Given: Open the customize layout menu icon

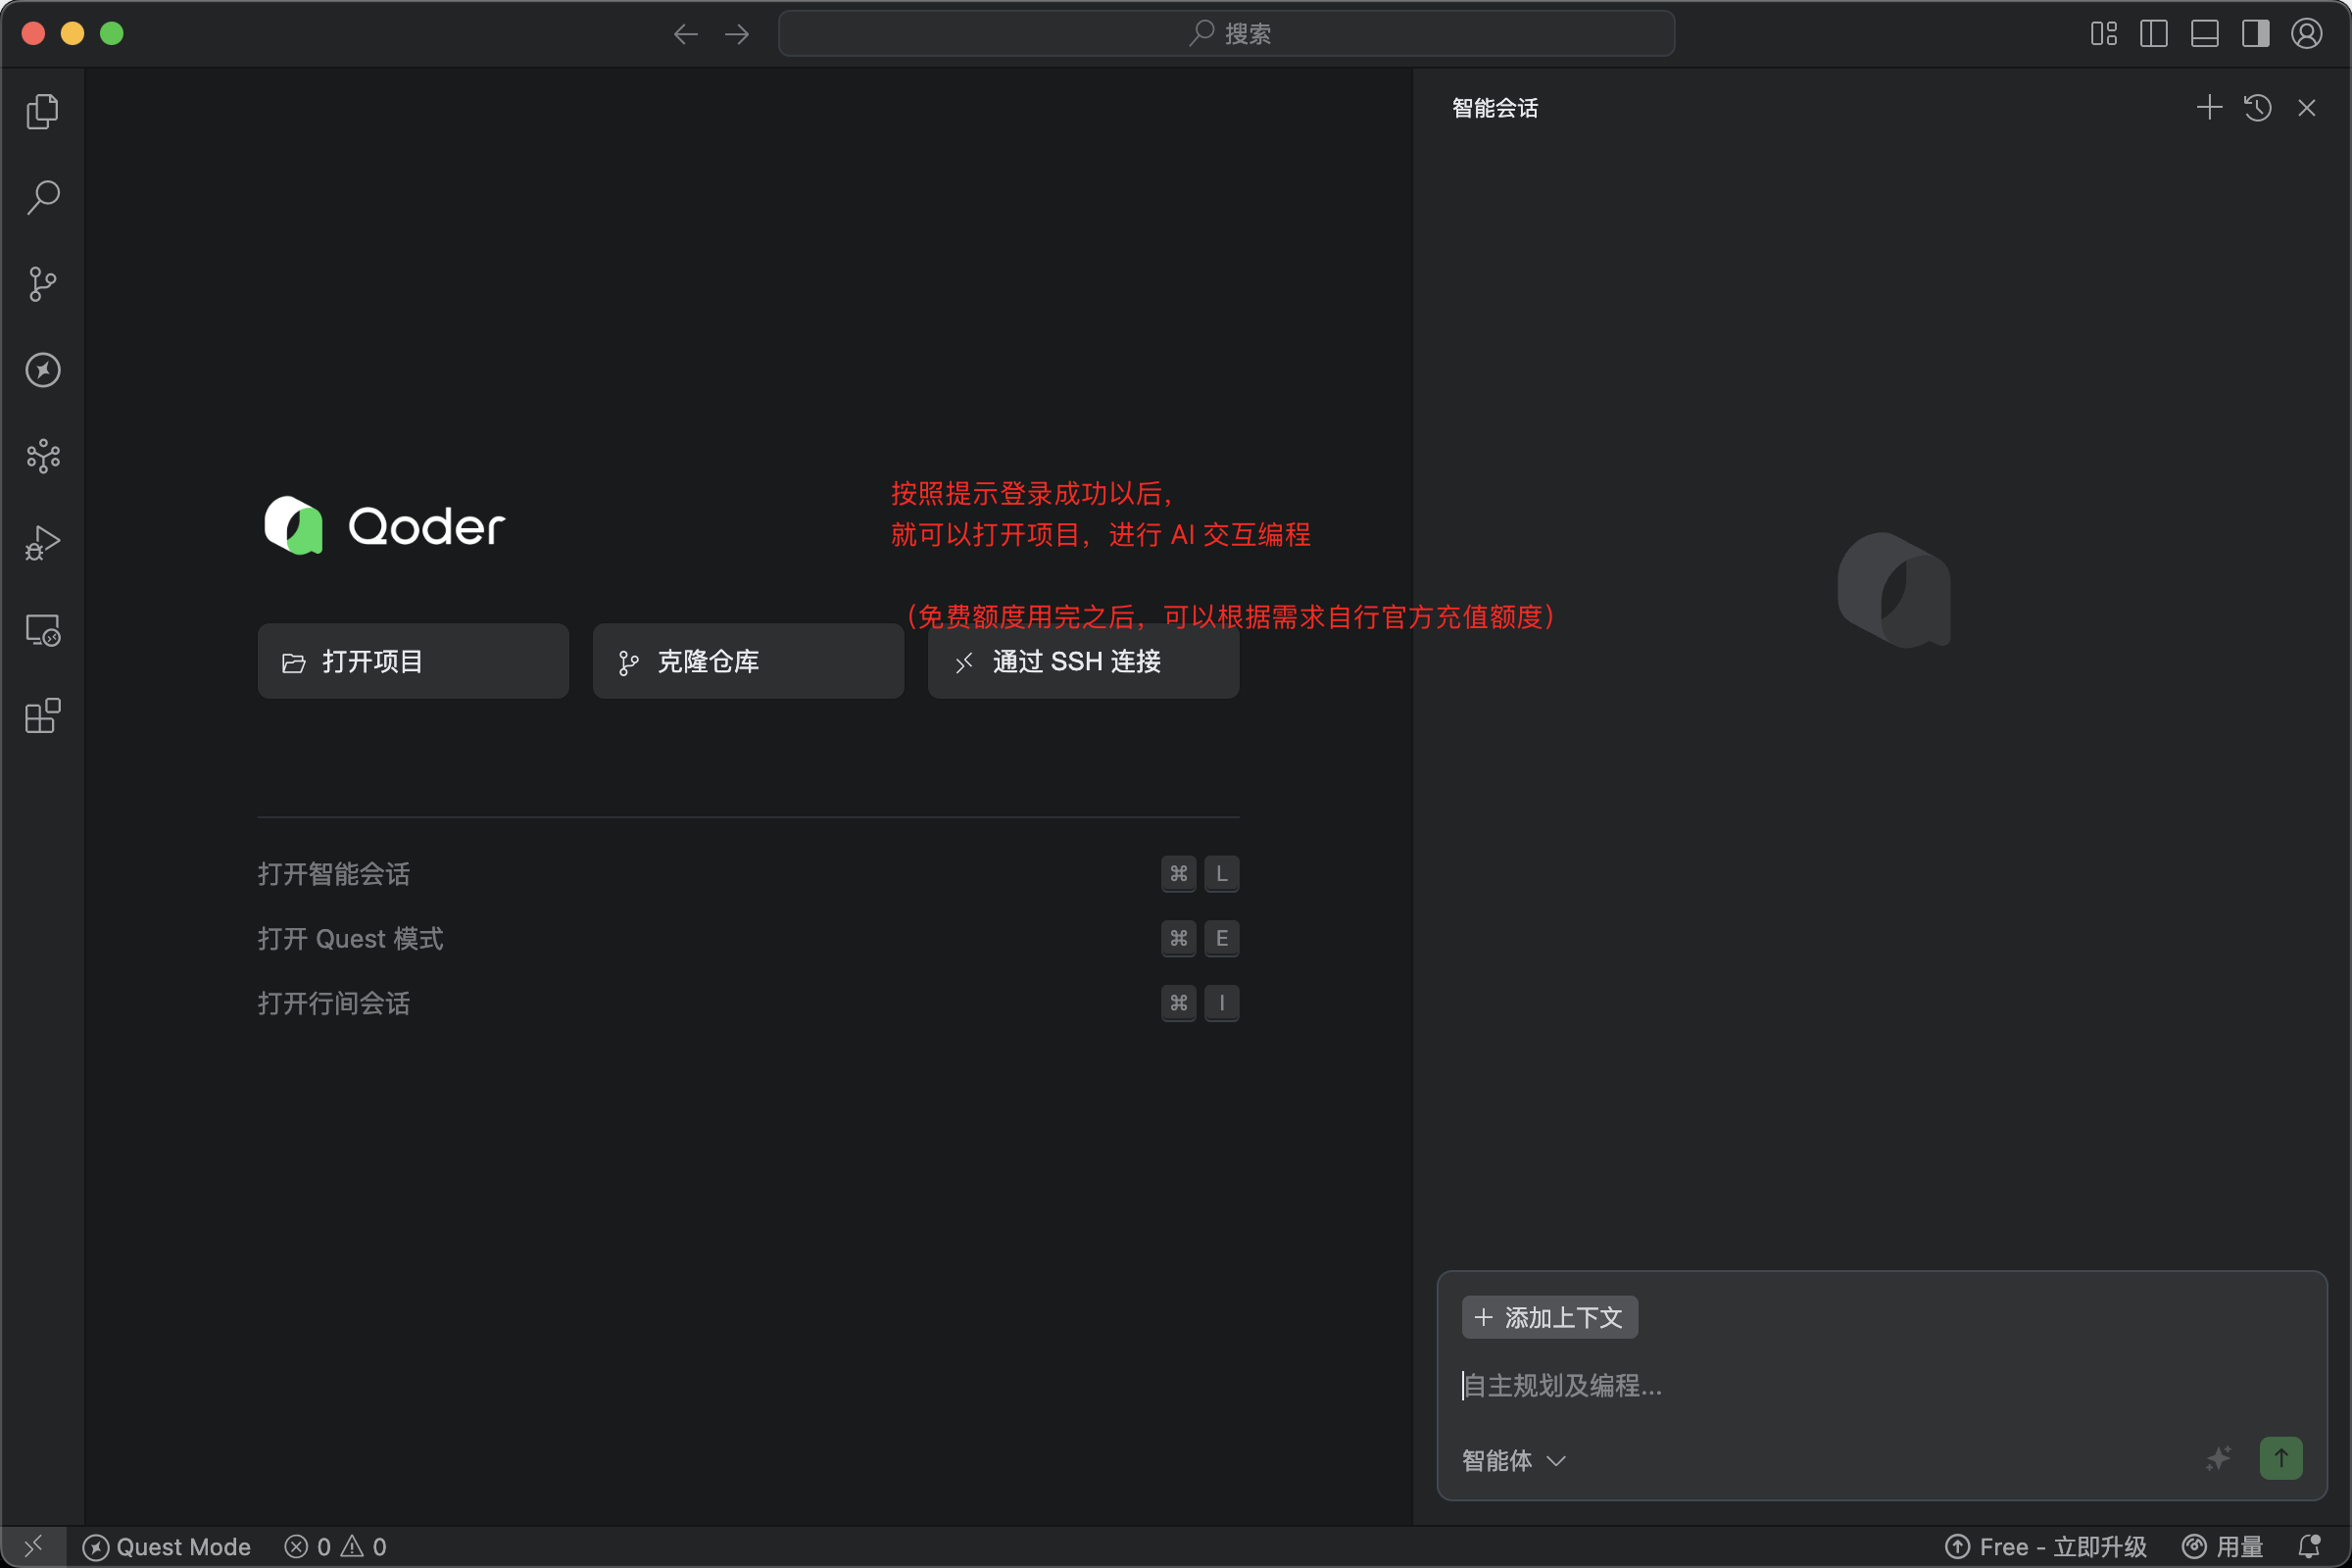Looking at the screenshot, I should click(2103, 34).
